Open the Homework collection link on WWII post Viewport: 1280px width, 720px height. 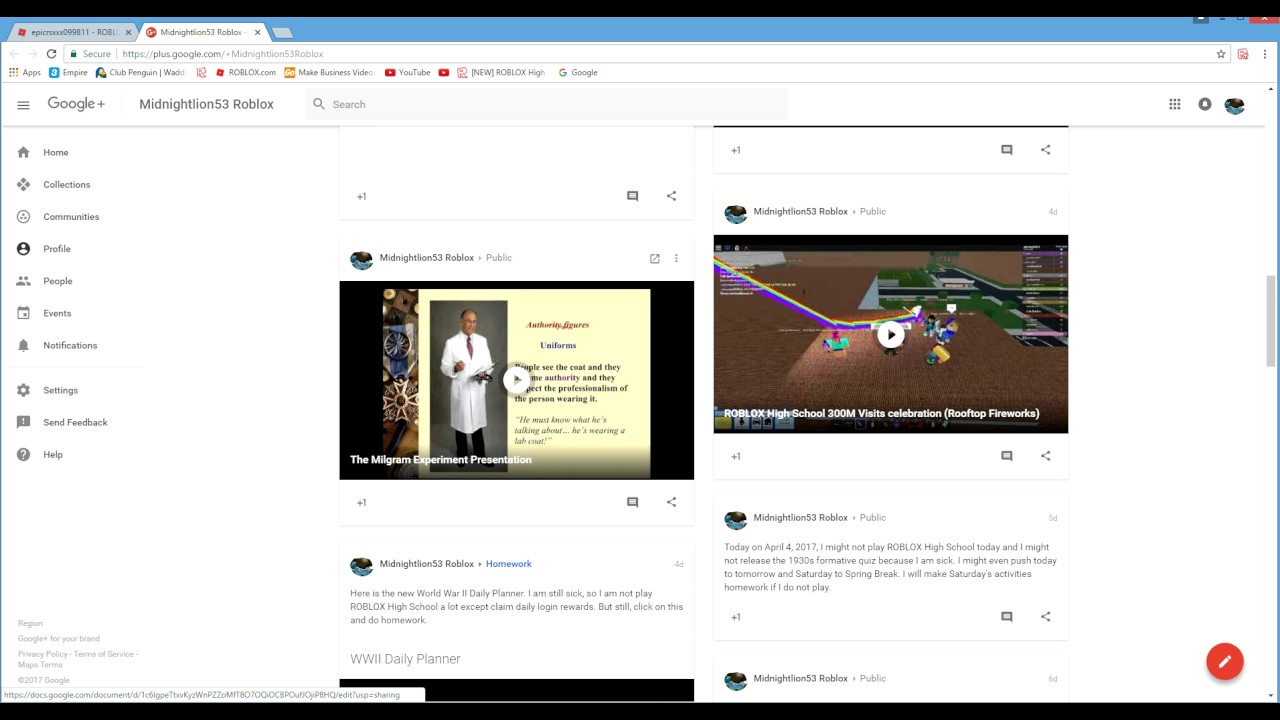point(508,564)
